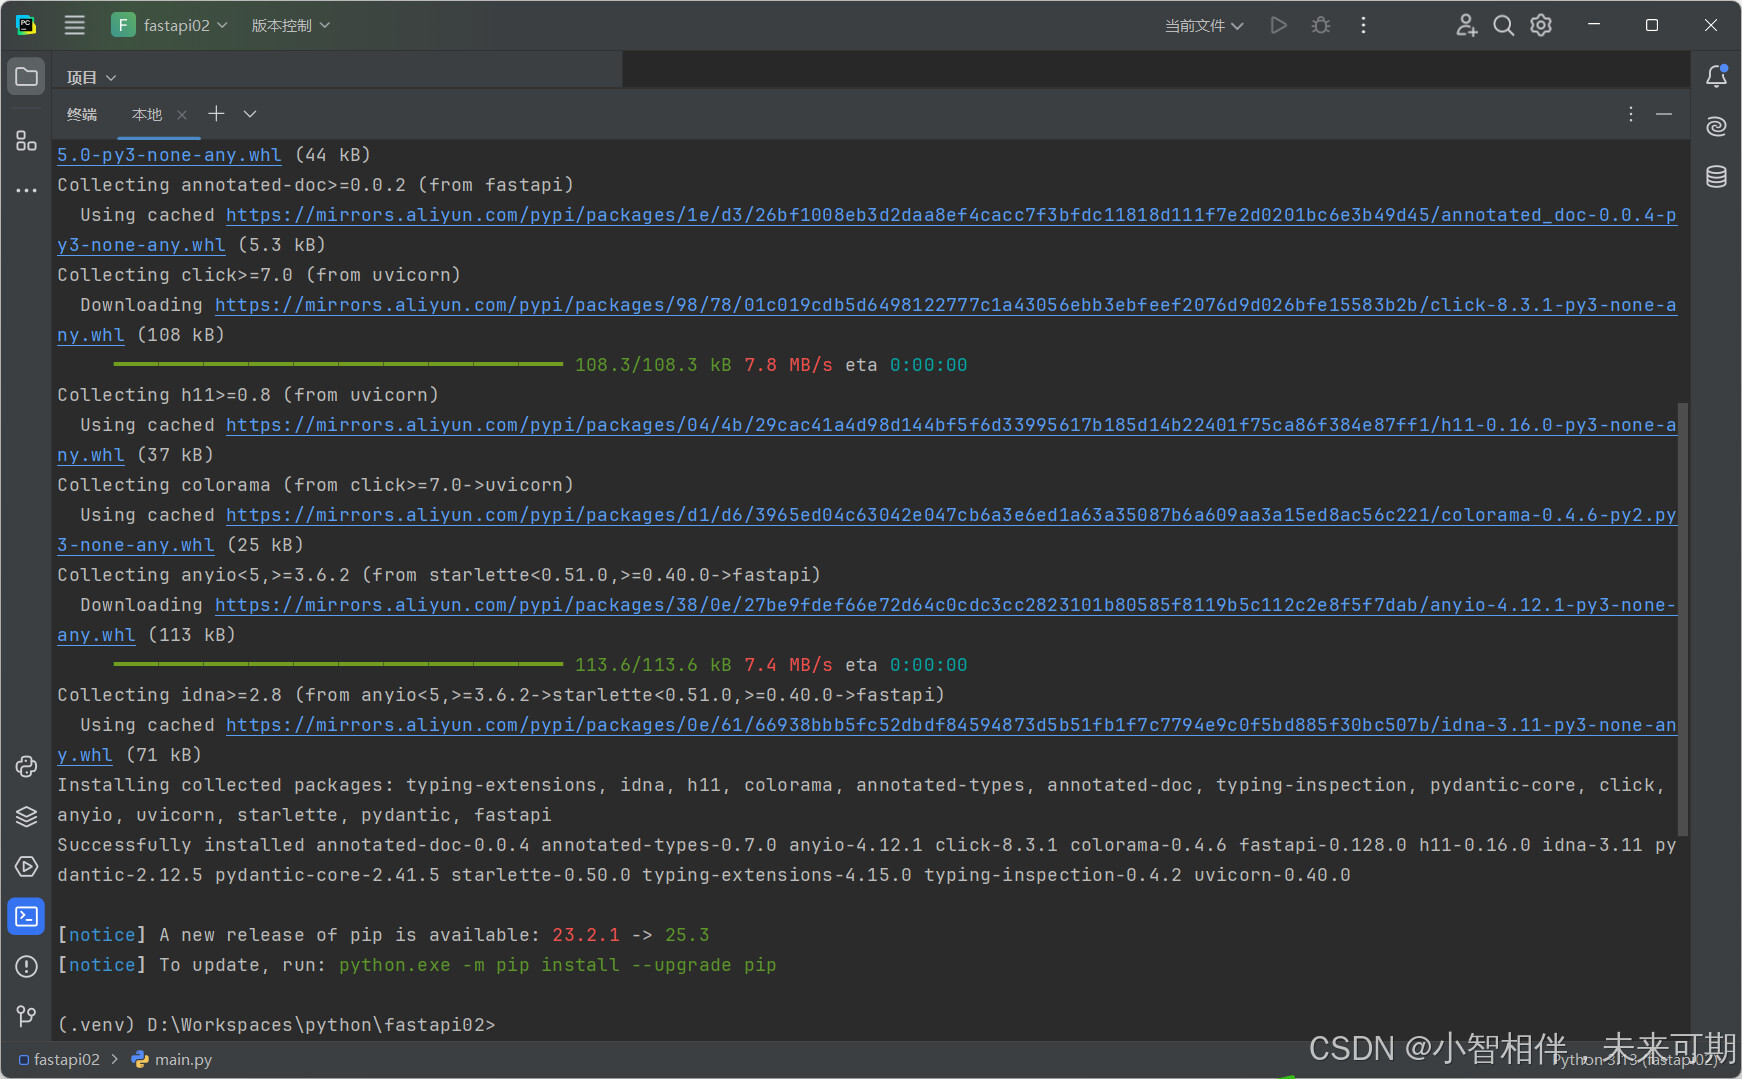1742x1079 pixels.
Task: Click the 7.8 MB/s speed text
Action: point(788,365)
